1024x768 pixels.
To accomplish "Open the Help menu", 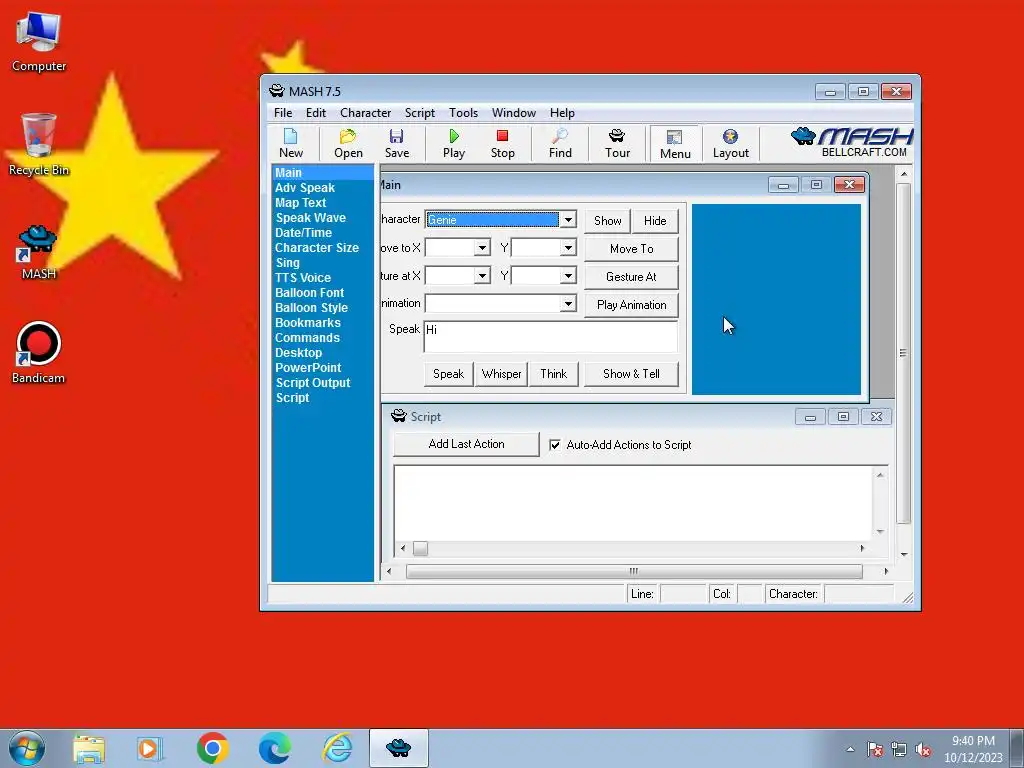I will click(x=562, y=113).
